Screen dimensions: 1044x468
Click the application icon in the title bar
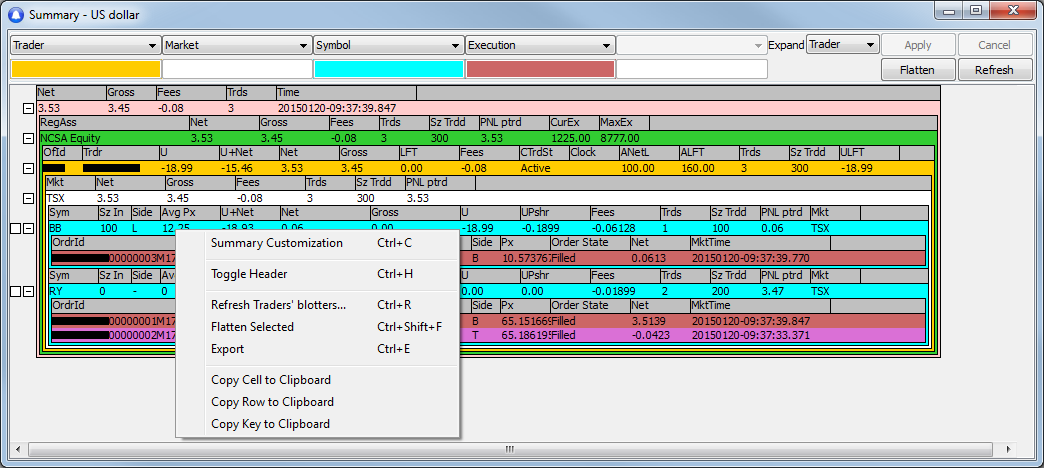[x=15, y=14]
